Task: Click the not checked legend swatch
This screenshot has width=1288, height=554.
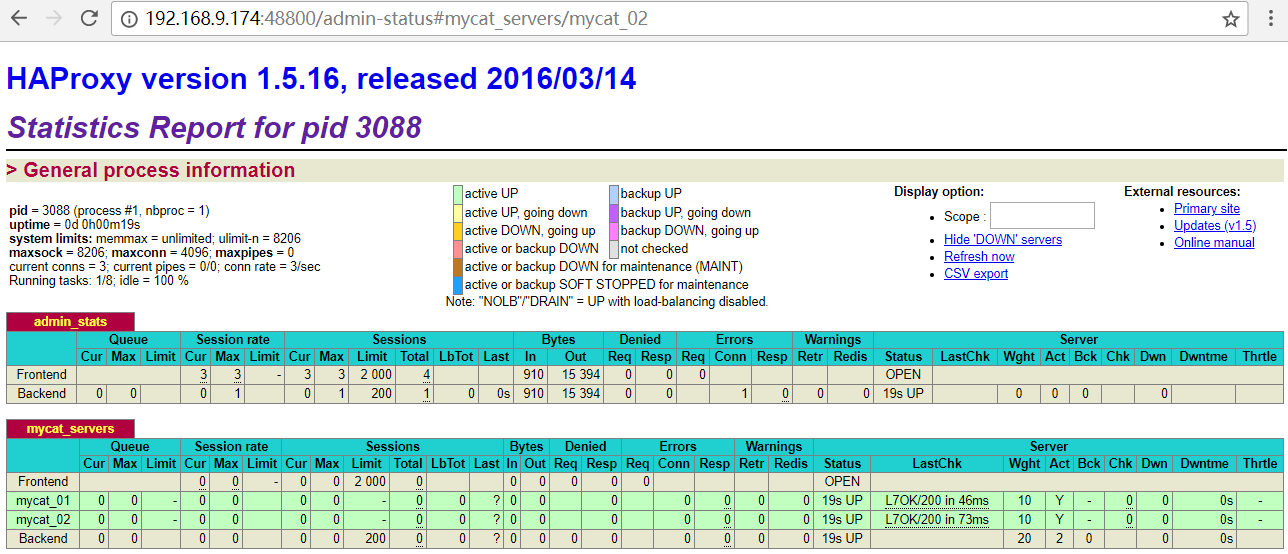Action: coord(614,248)
